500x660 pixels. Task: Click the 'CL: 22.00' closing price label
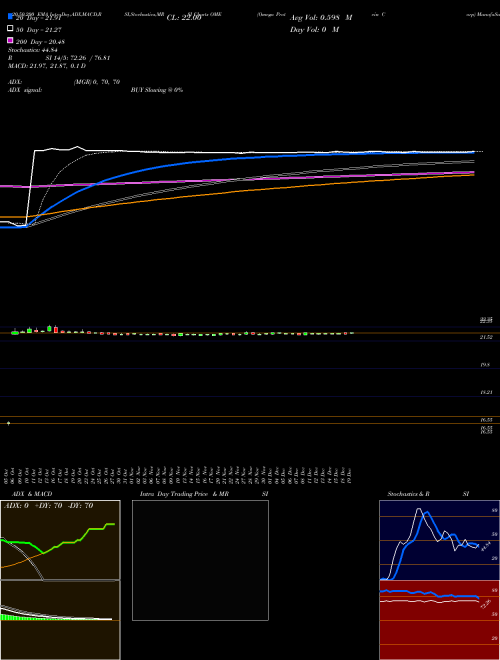[184, 18]
